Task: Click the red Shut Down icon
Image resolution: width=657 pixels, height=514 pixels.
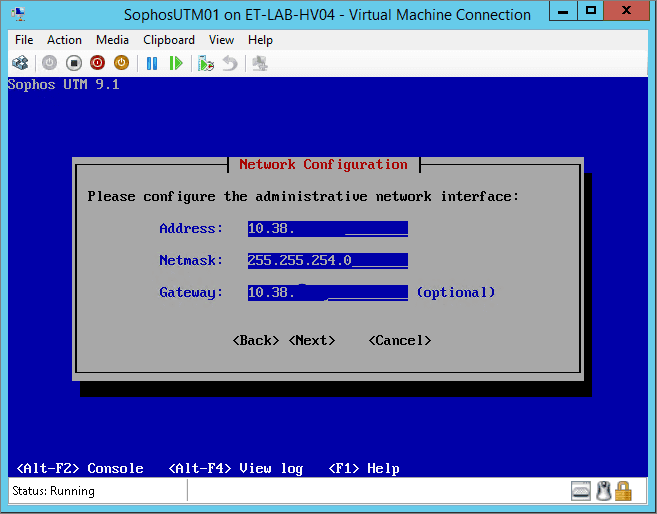Action: coord(98,63)
